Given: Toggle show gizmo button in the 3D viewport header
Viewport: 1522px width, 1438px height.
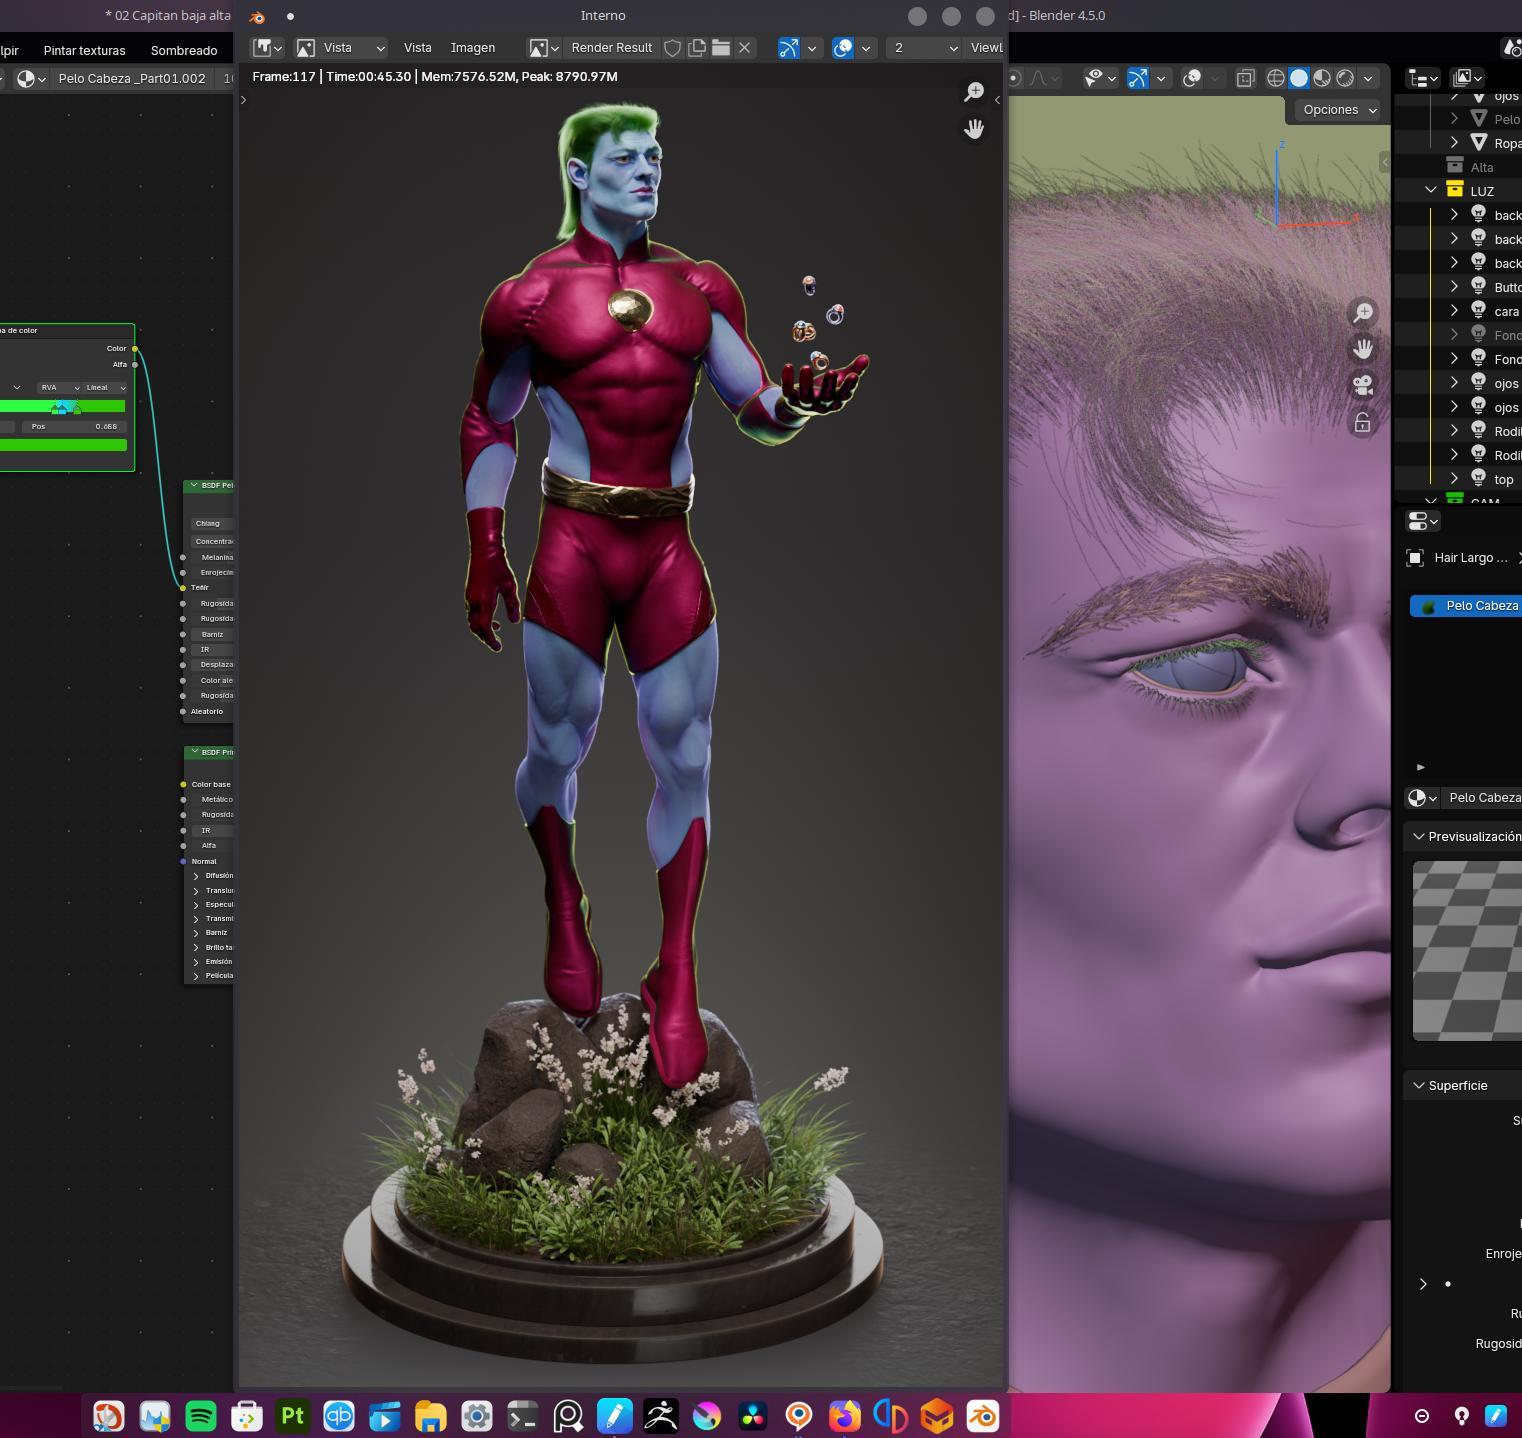Looking at the screenshot, I should (x=1137, y=78).
